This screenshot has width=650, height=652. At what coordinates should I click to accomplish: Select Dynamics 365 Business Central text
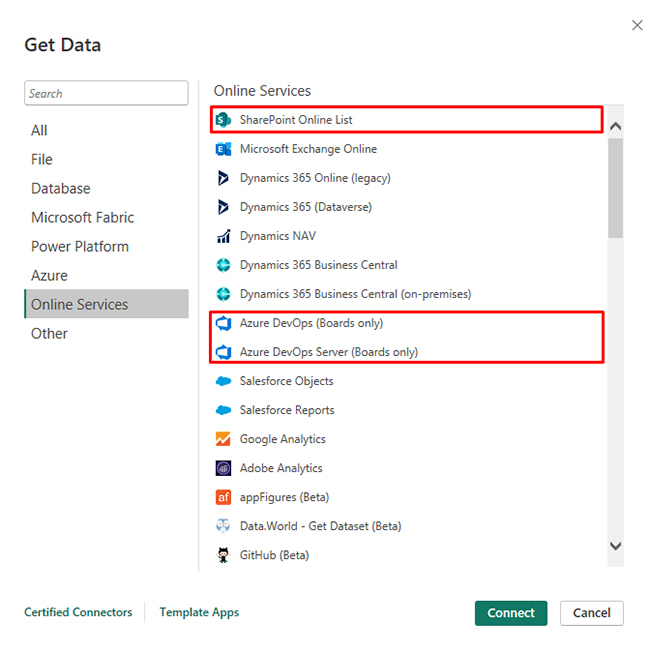(x=319, y=265)
